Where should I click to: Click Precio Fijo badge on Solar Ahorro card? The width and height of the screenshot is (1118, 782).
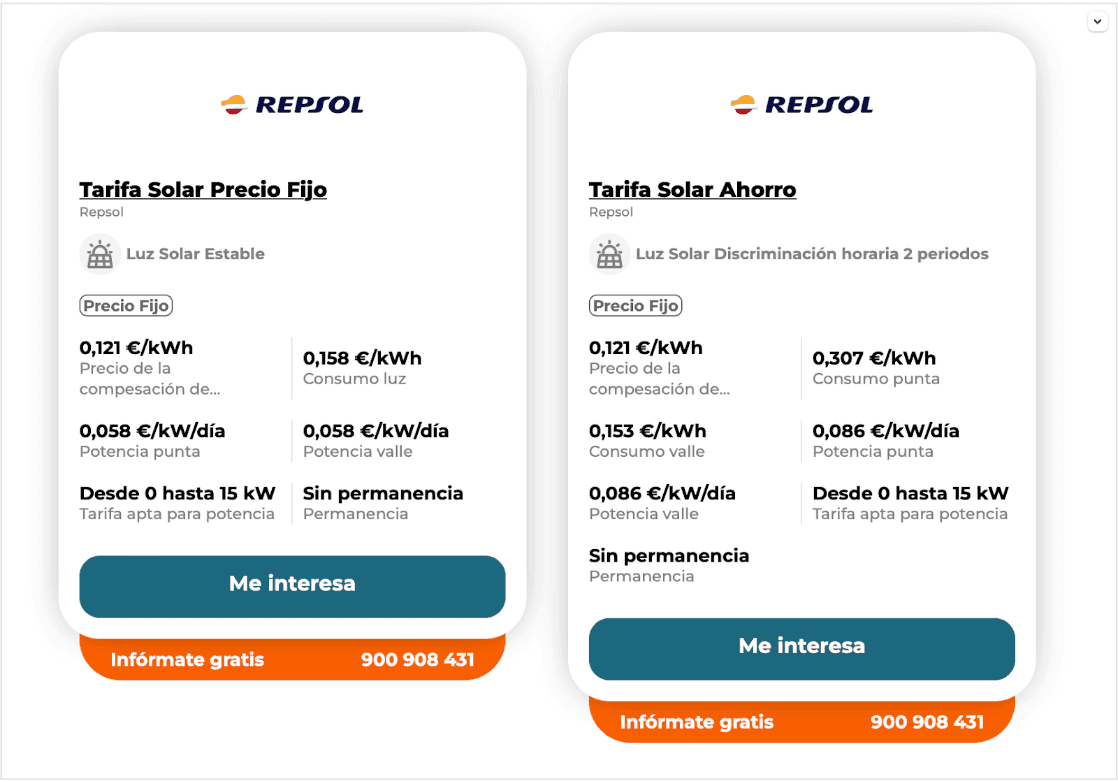point(635,306)
